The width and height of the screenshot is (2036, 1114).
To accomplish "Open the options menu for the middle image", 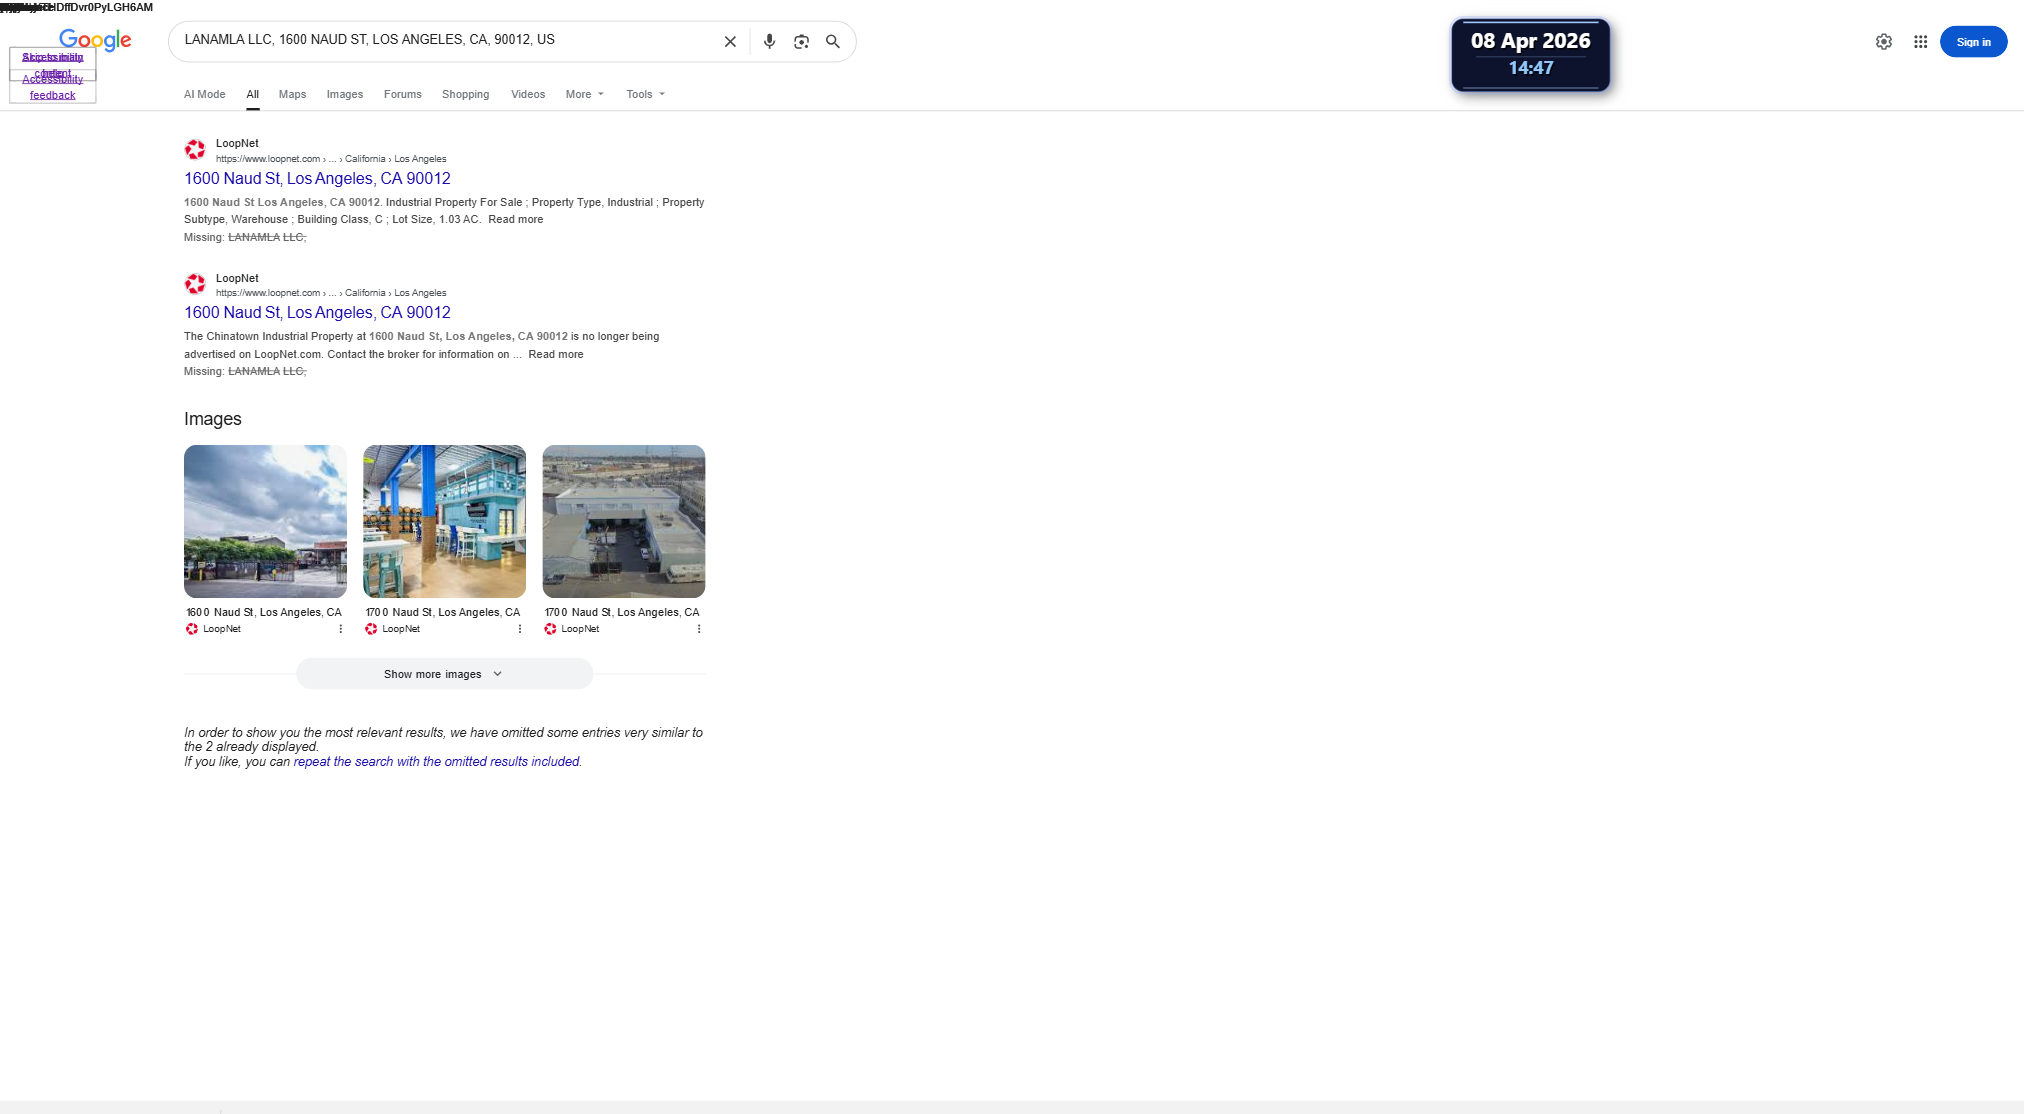I will pos(520,629).
